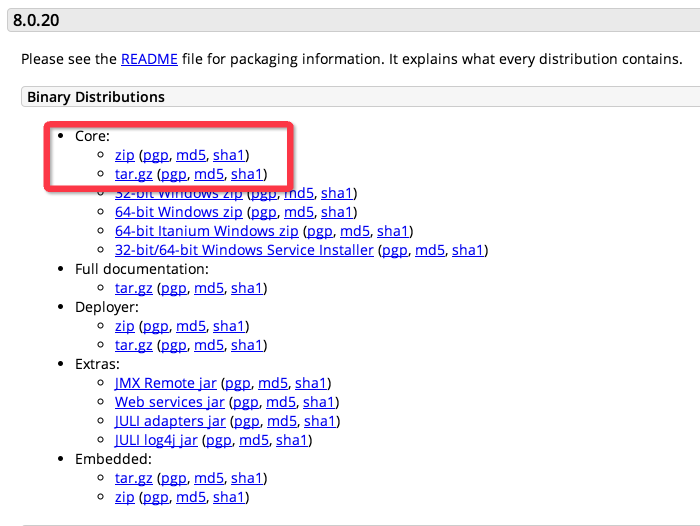Open Windows Service Installer pgp signature

tap(395, 250)
